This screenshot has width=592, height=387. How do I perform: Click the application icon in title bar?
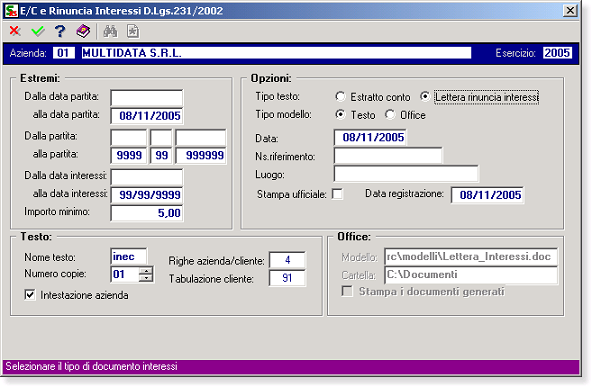click(11, 11)
